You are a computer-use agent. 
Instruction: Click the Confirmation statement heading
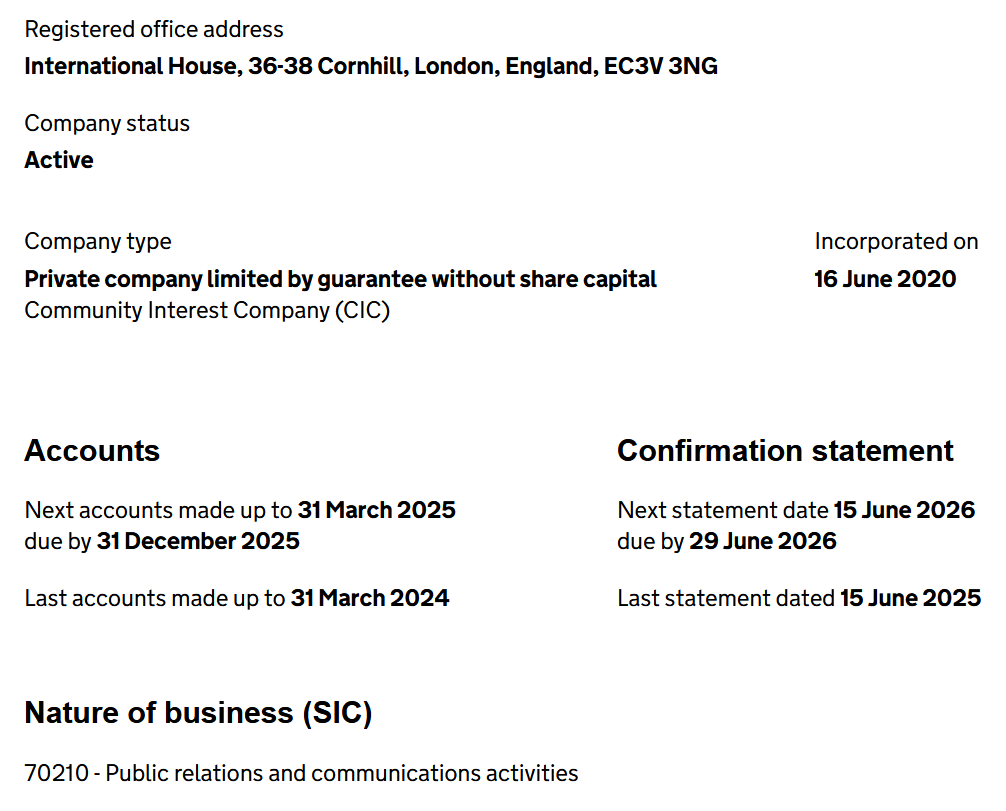coord(785,451)
